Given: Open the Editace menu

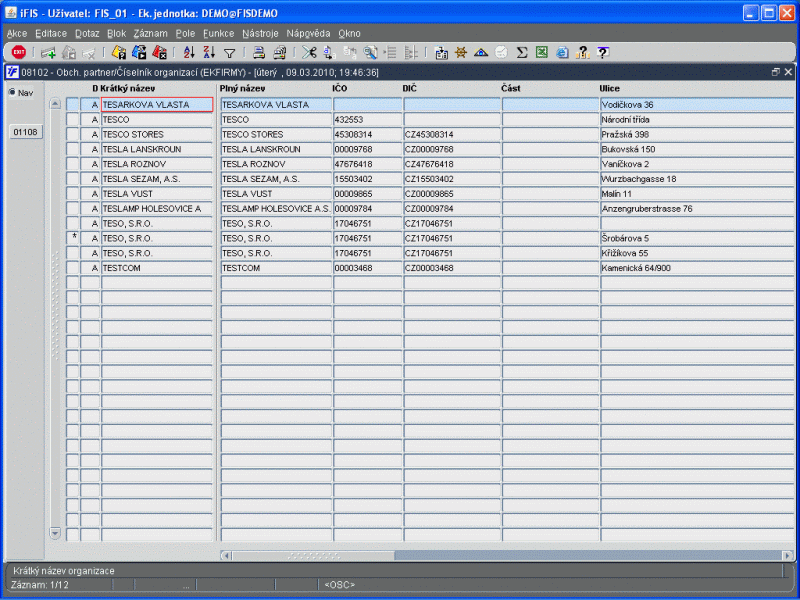Looking at the screenshot, I should click(x=51, y=34).
